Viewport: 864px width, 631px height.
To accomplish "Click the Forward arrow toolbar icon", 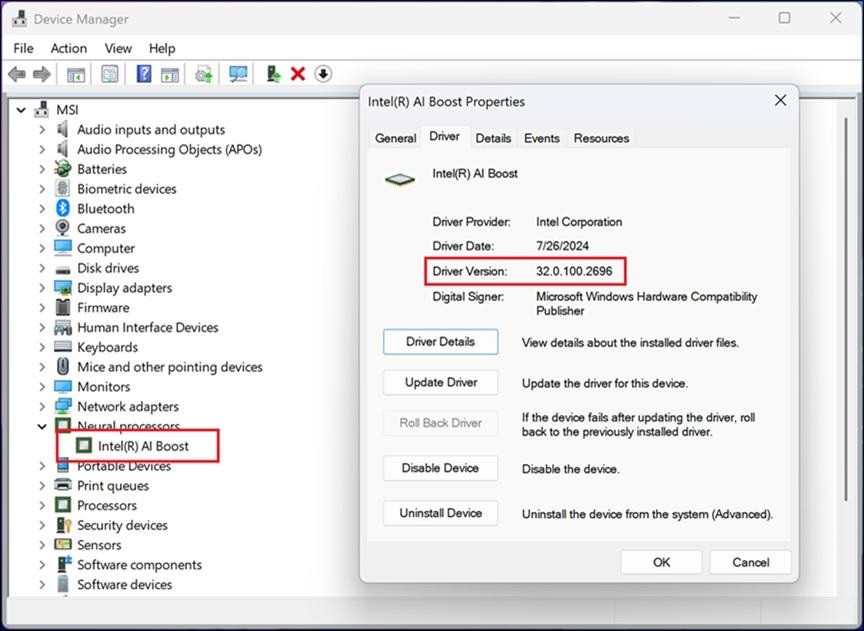I will pyautogui.click(x=42, y=74).
